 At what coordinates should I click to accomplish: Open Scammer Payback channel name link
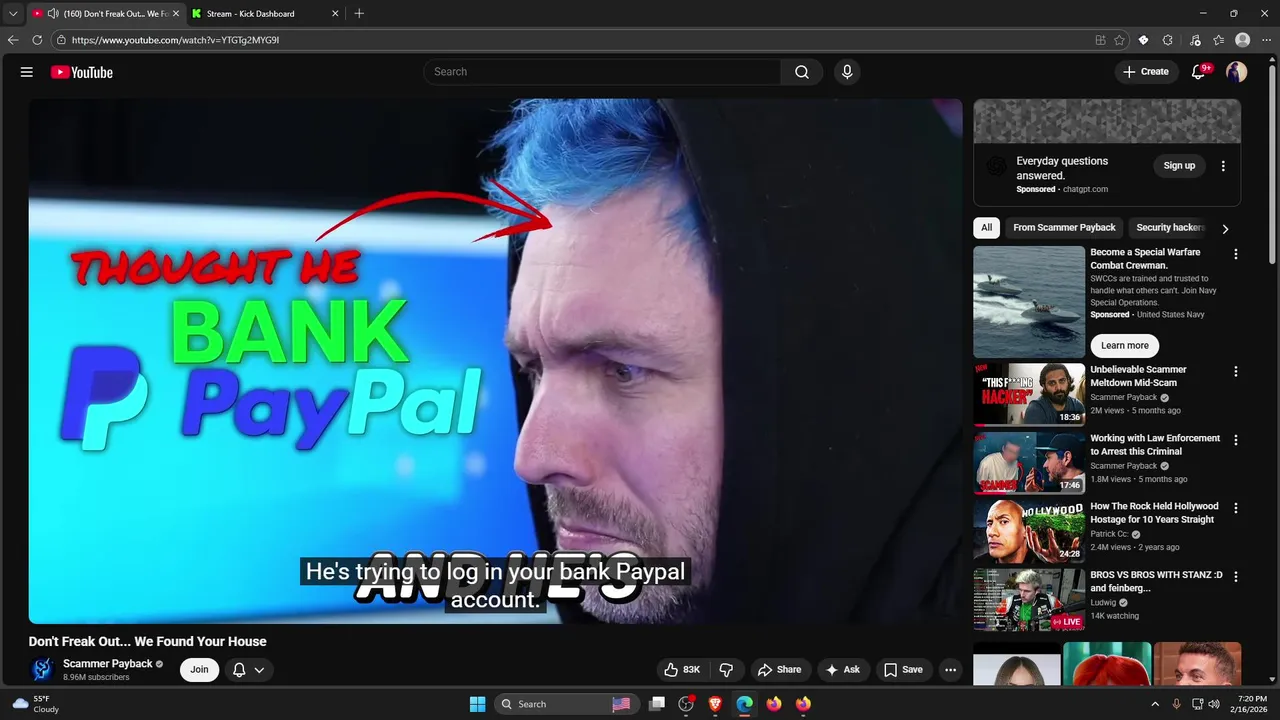pyautogui.click(x=108, y=664)
